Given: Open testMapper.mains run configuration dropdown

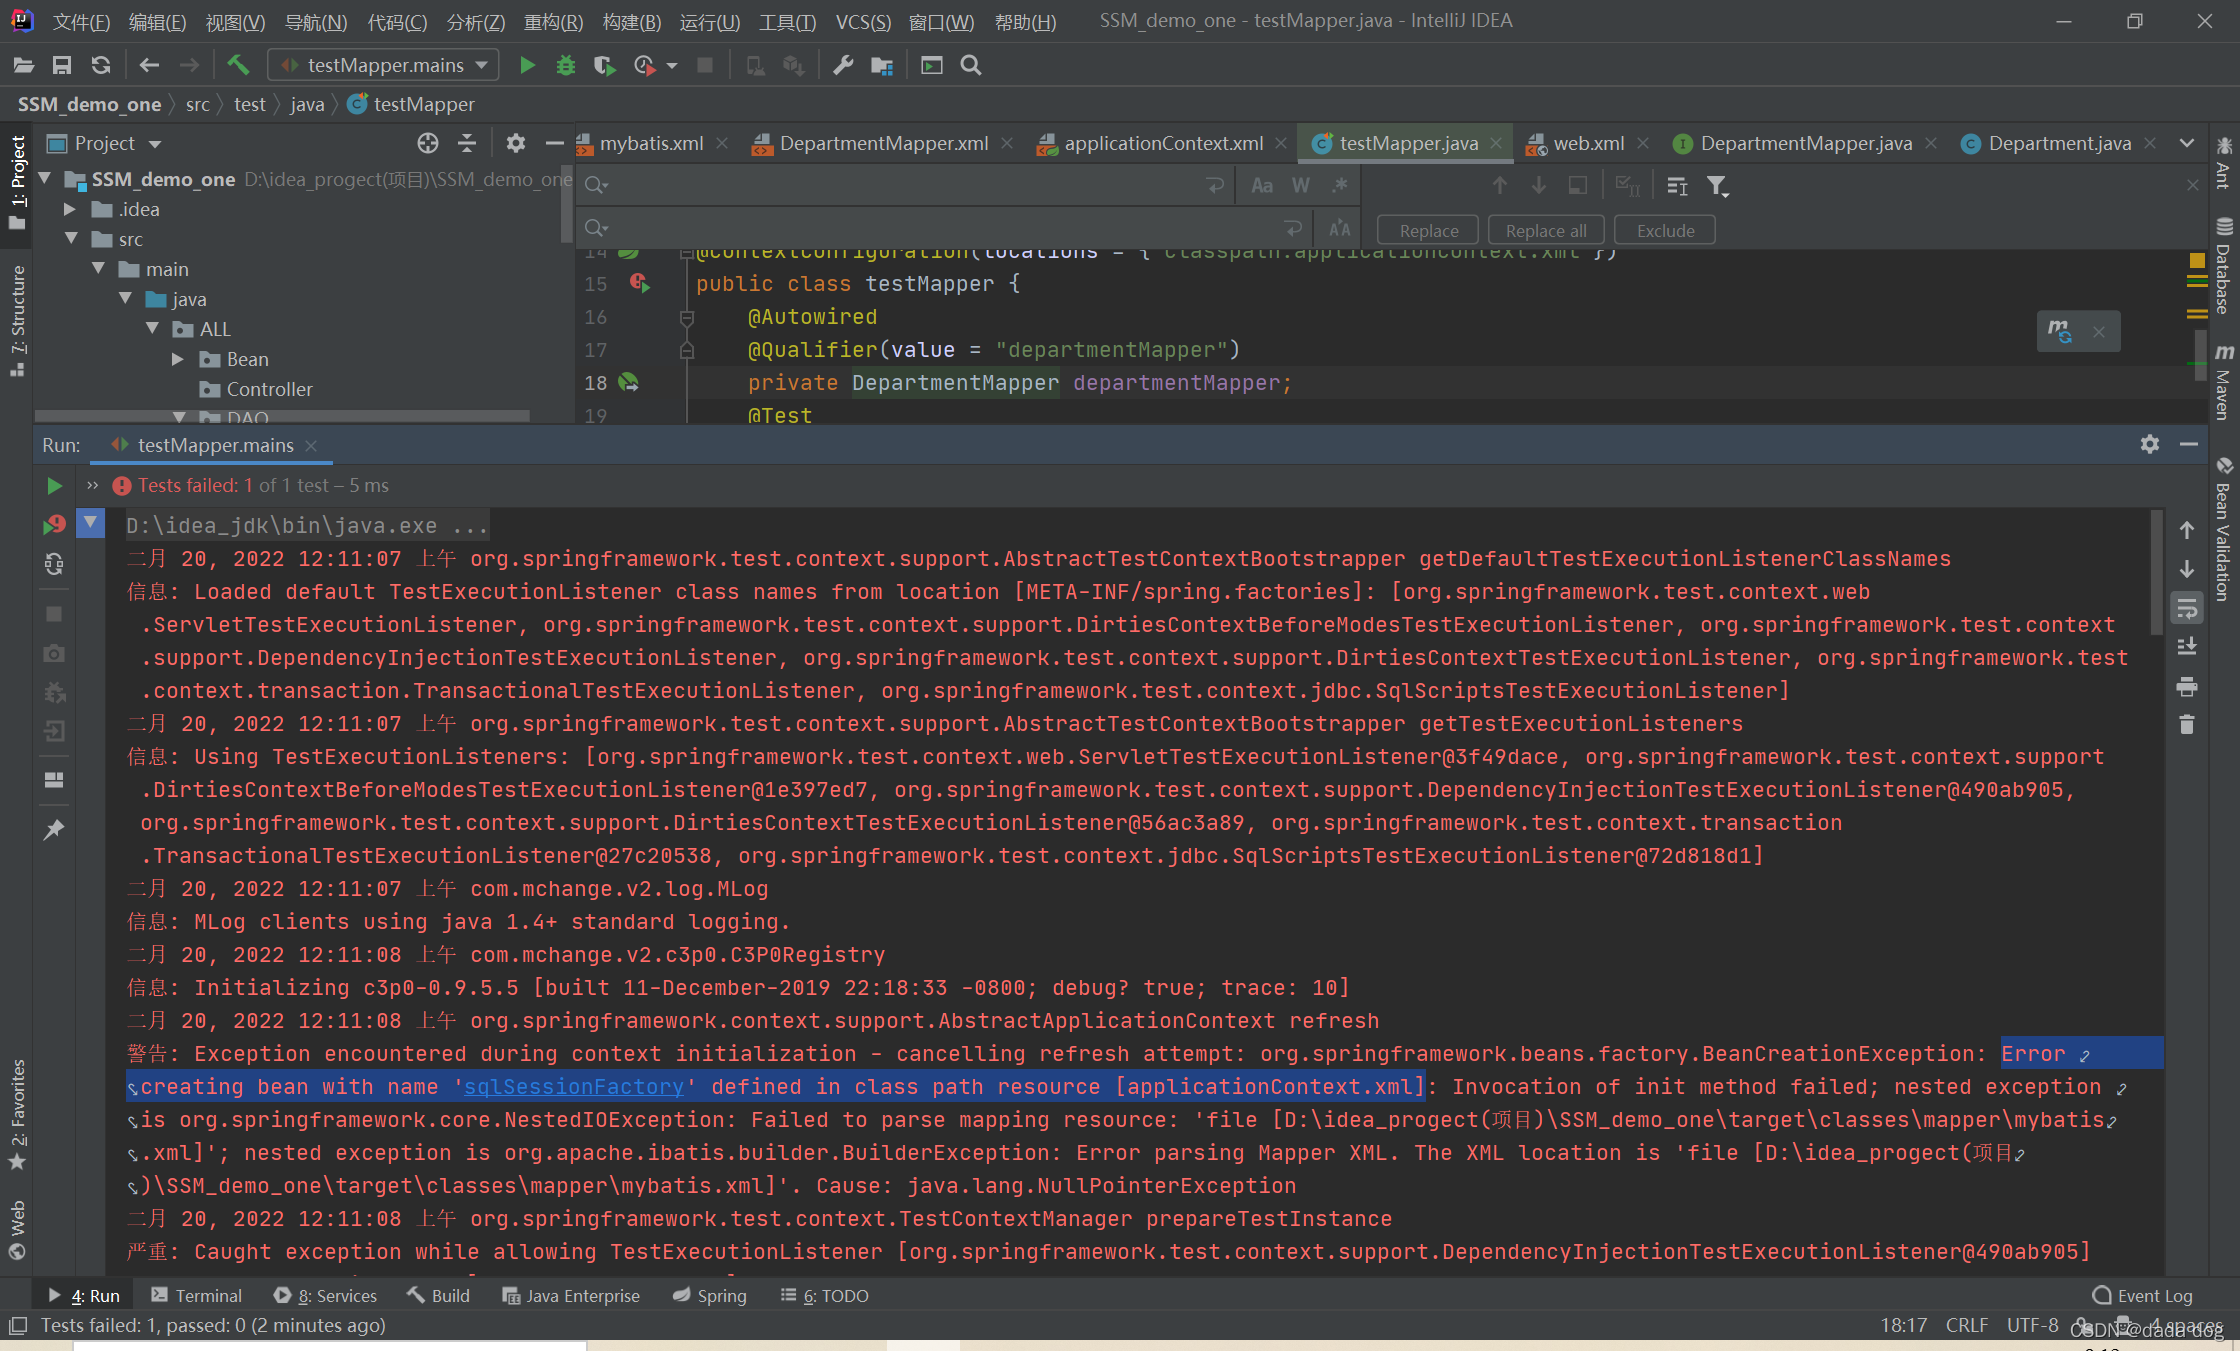Looking at the screenshot, I should click(x=384, y=65).
